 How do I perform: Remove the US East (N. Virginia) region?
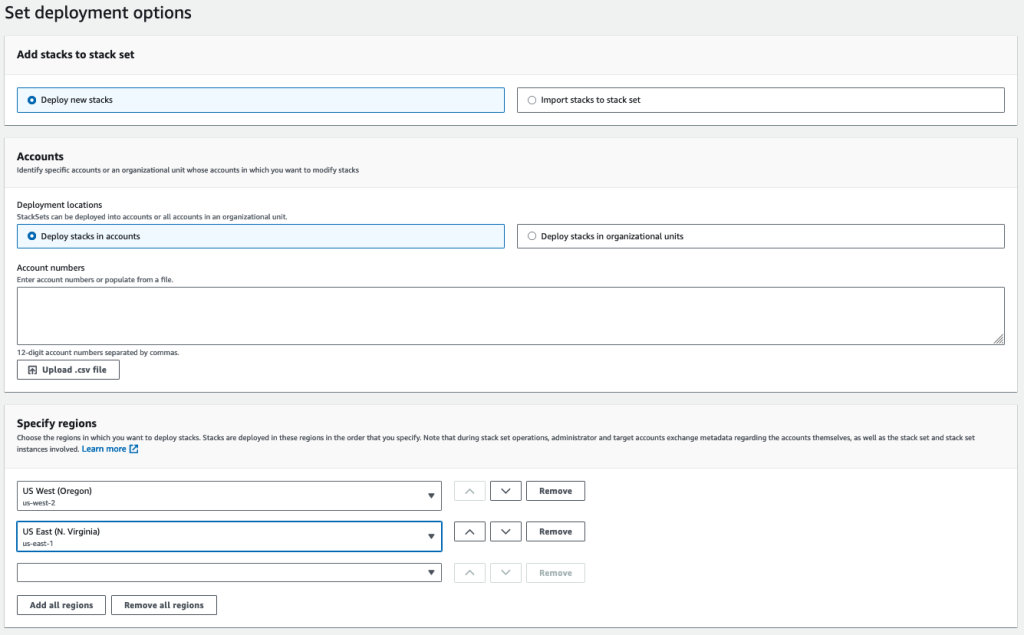coord(555,531)
